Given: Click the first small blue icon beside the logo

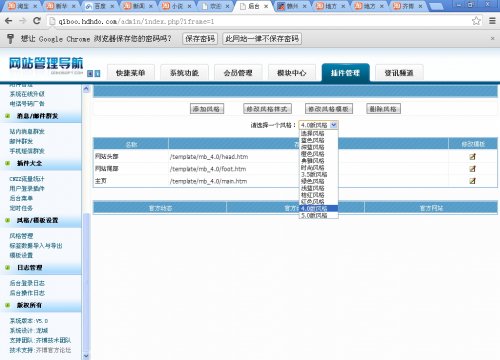Looking at the screenshot, I should 90,73.
